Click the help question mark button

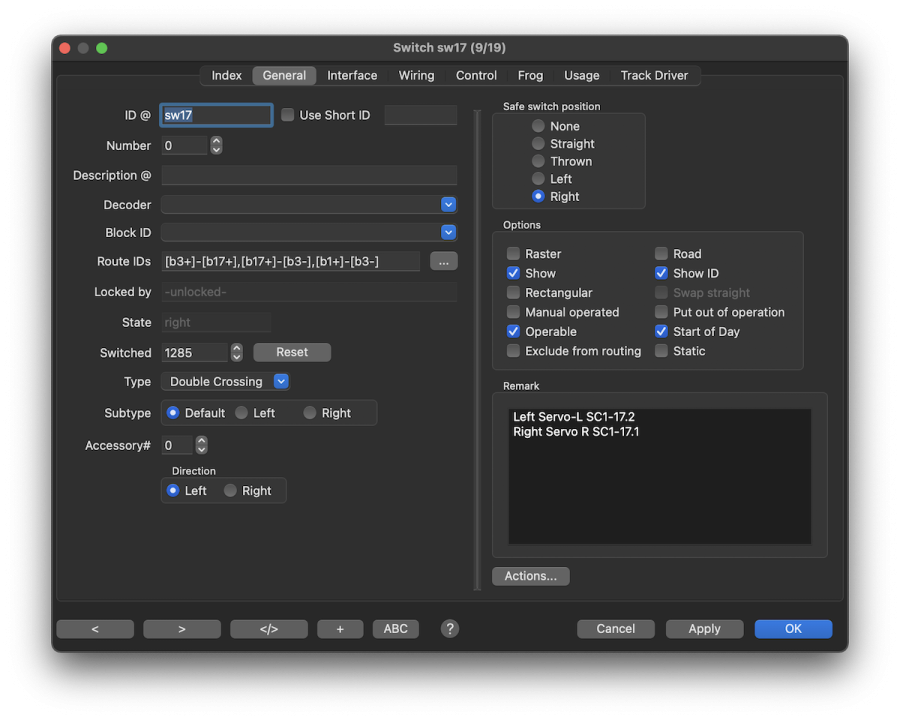coord(450,628)
